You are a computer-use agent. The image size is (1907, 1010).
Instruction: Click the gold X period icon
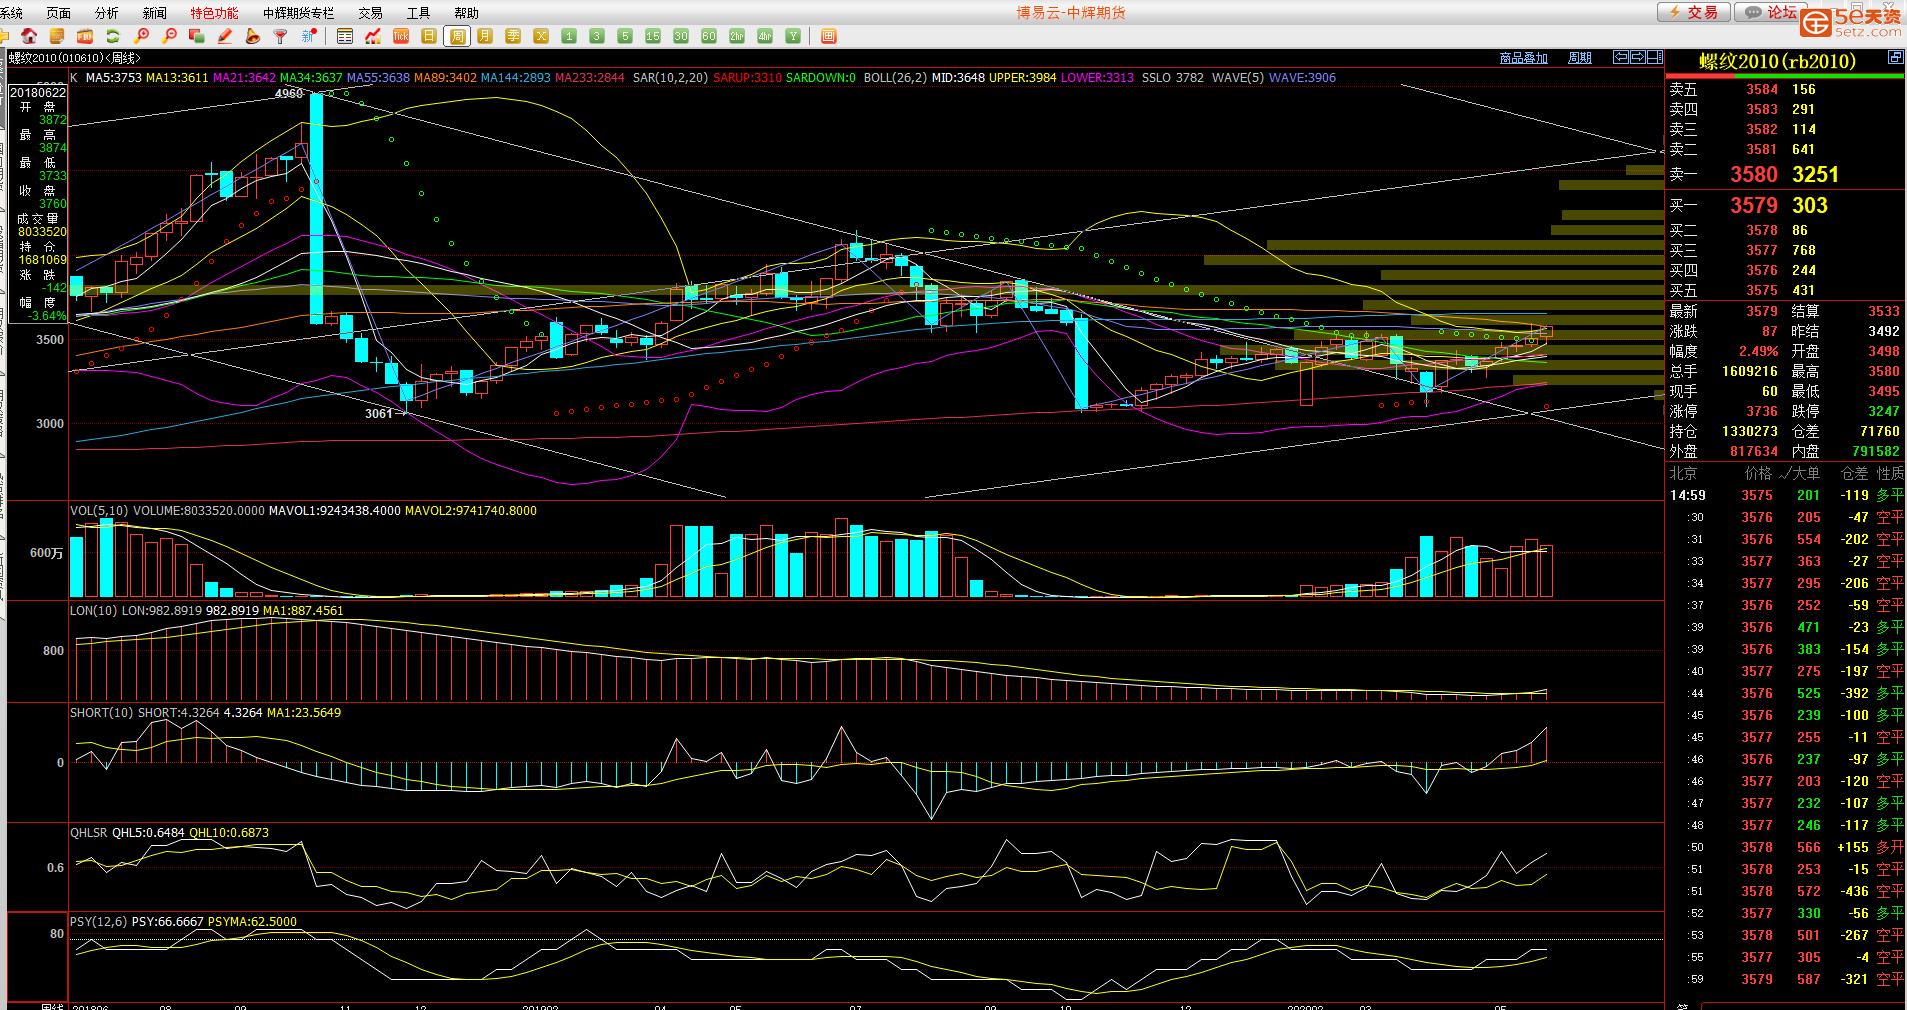(541, 36)
